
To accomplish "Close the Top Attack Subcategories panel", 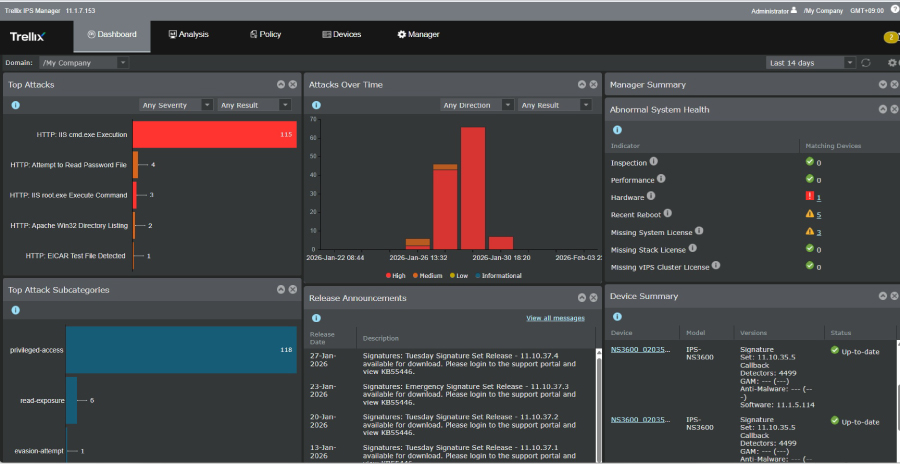I will coord(293,289).
